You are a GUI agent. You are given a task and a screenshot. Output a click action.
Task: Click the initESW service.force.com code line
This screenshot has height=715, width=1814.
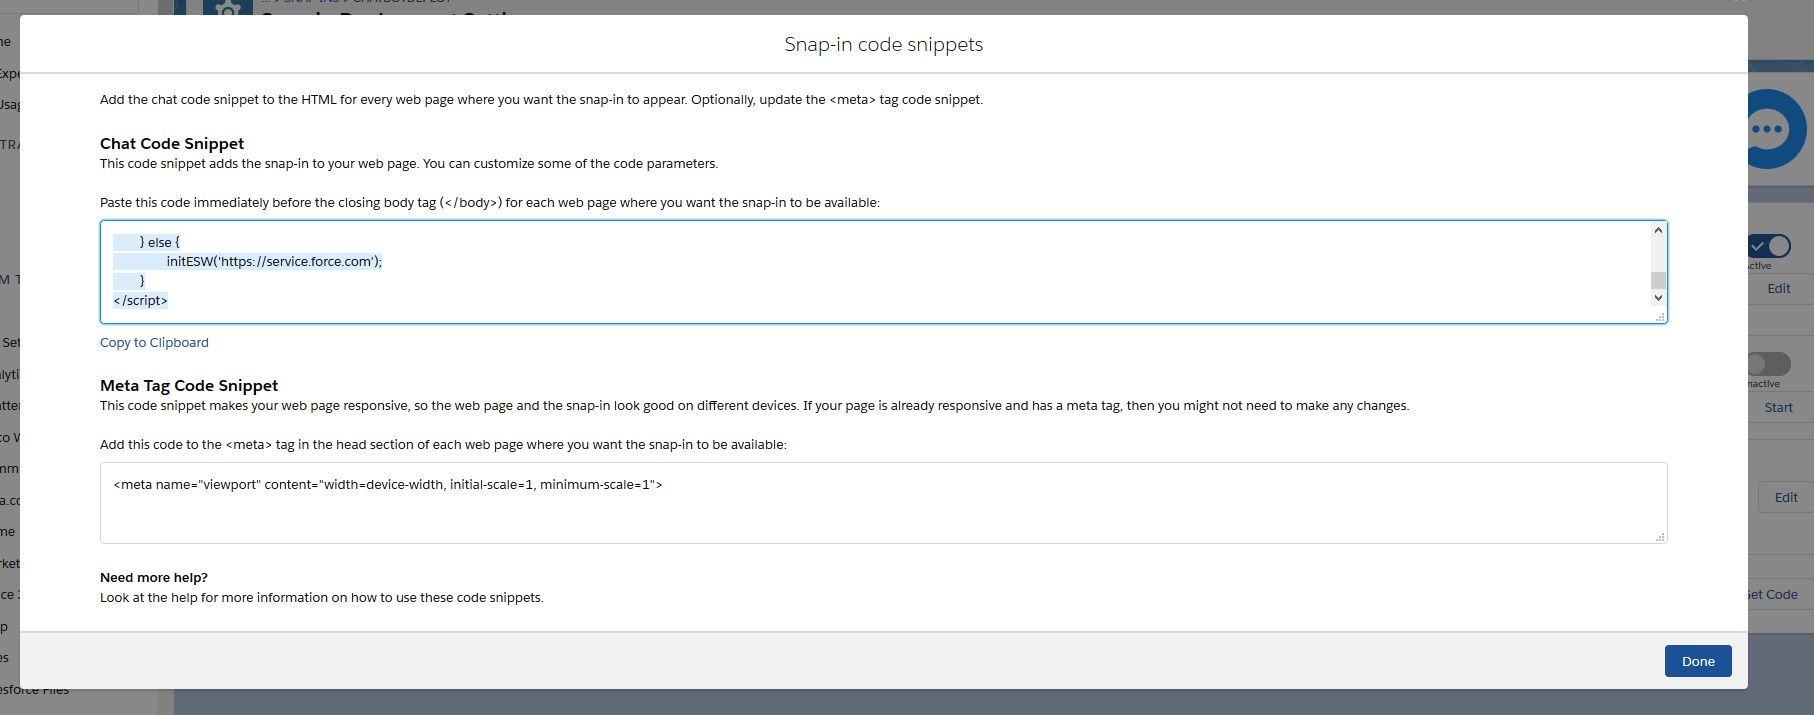(274, 261)
